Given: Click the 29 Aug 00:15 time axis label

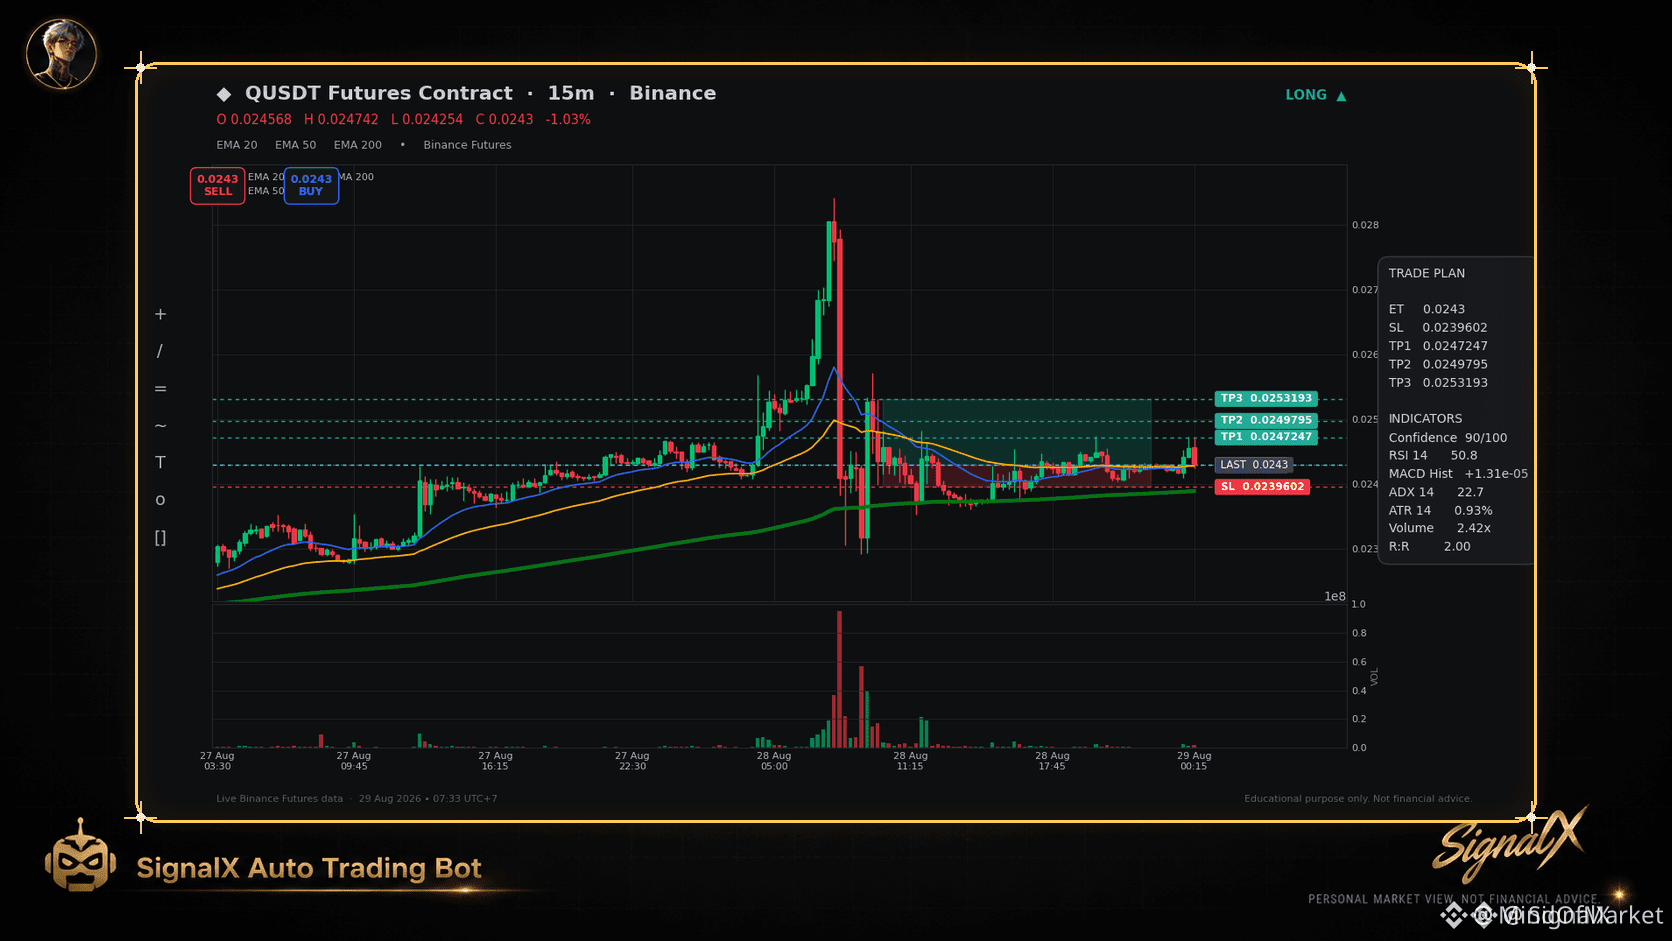Looking at the screenshot, I should tap(1194, 761).
